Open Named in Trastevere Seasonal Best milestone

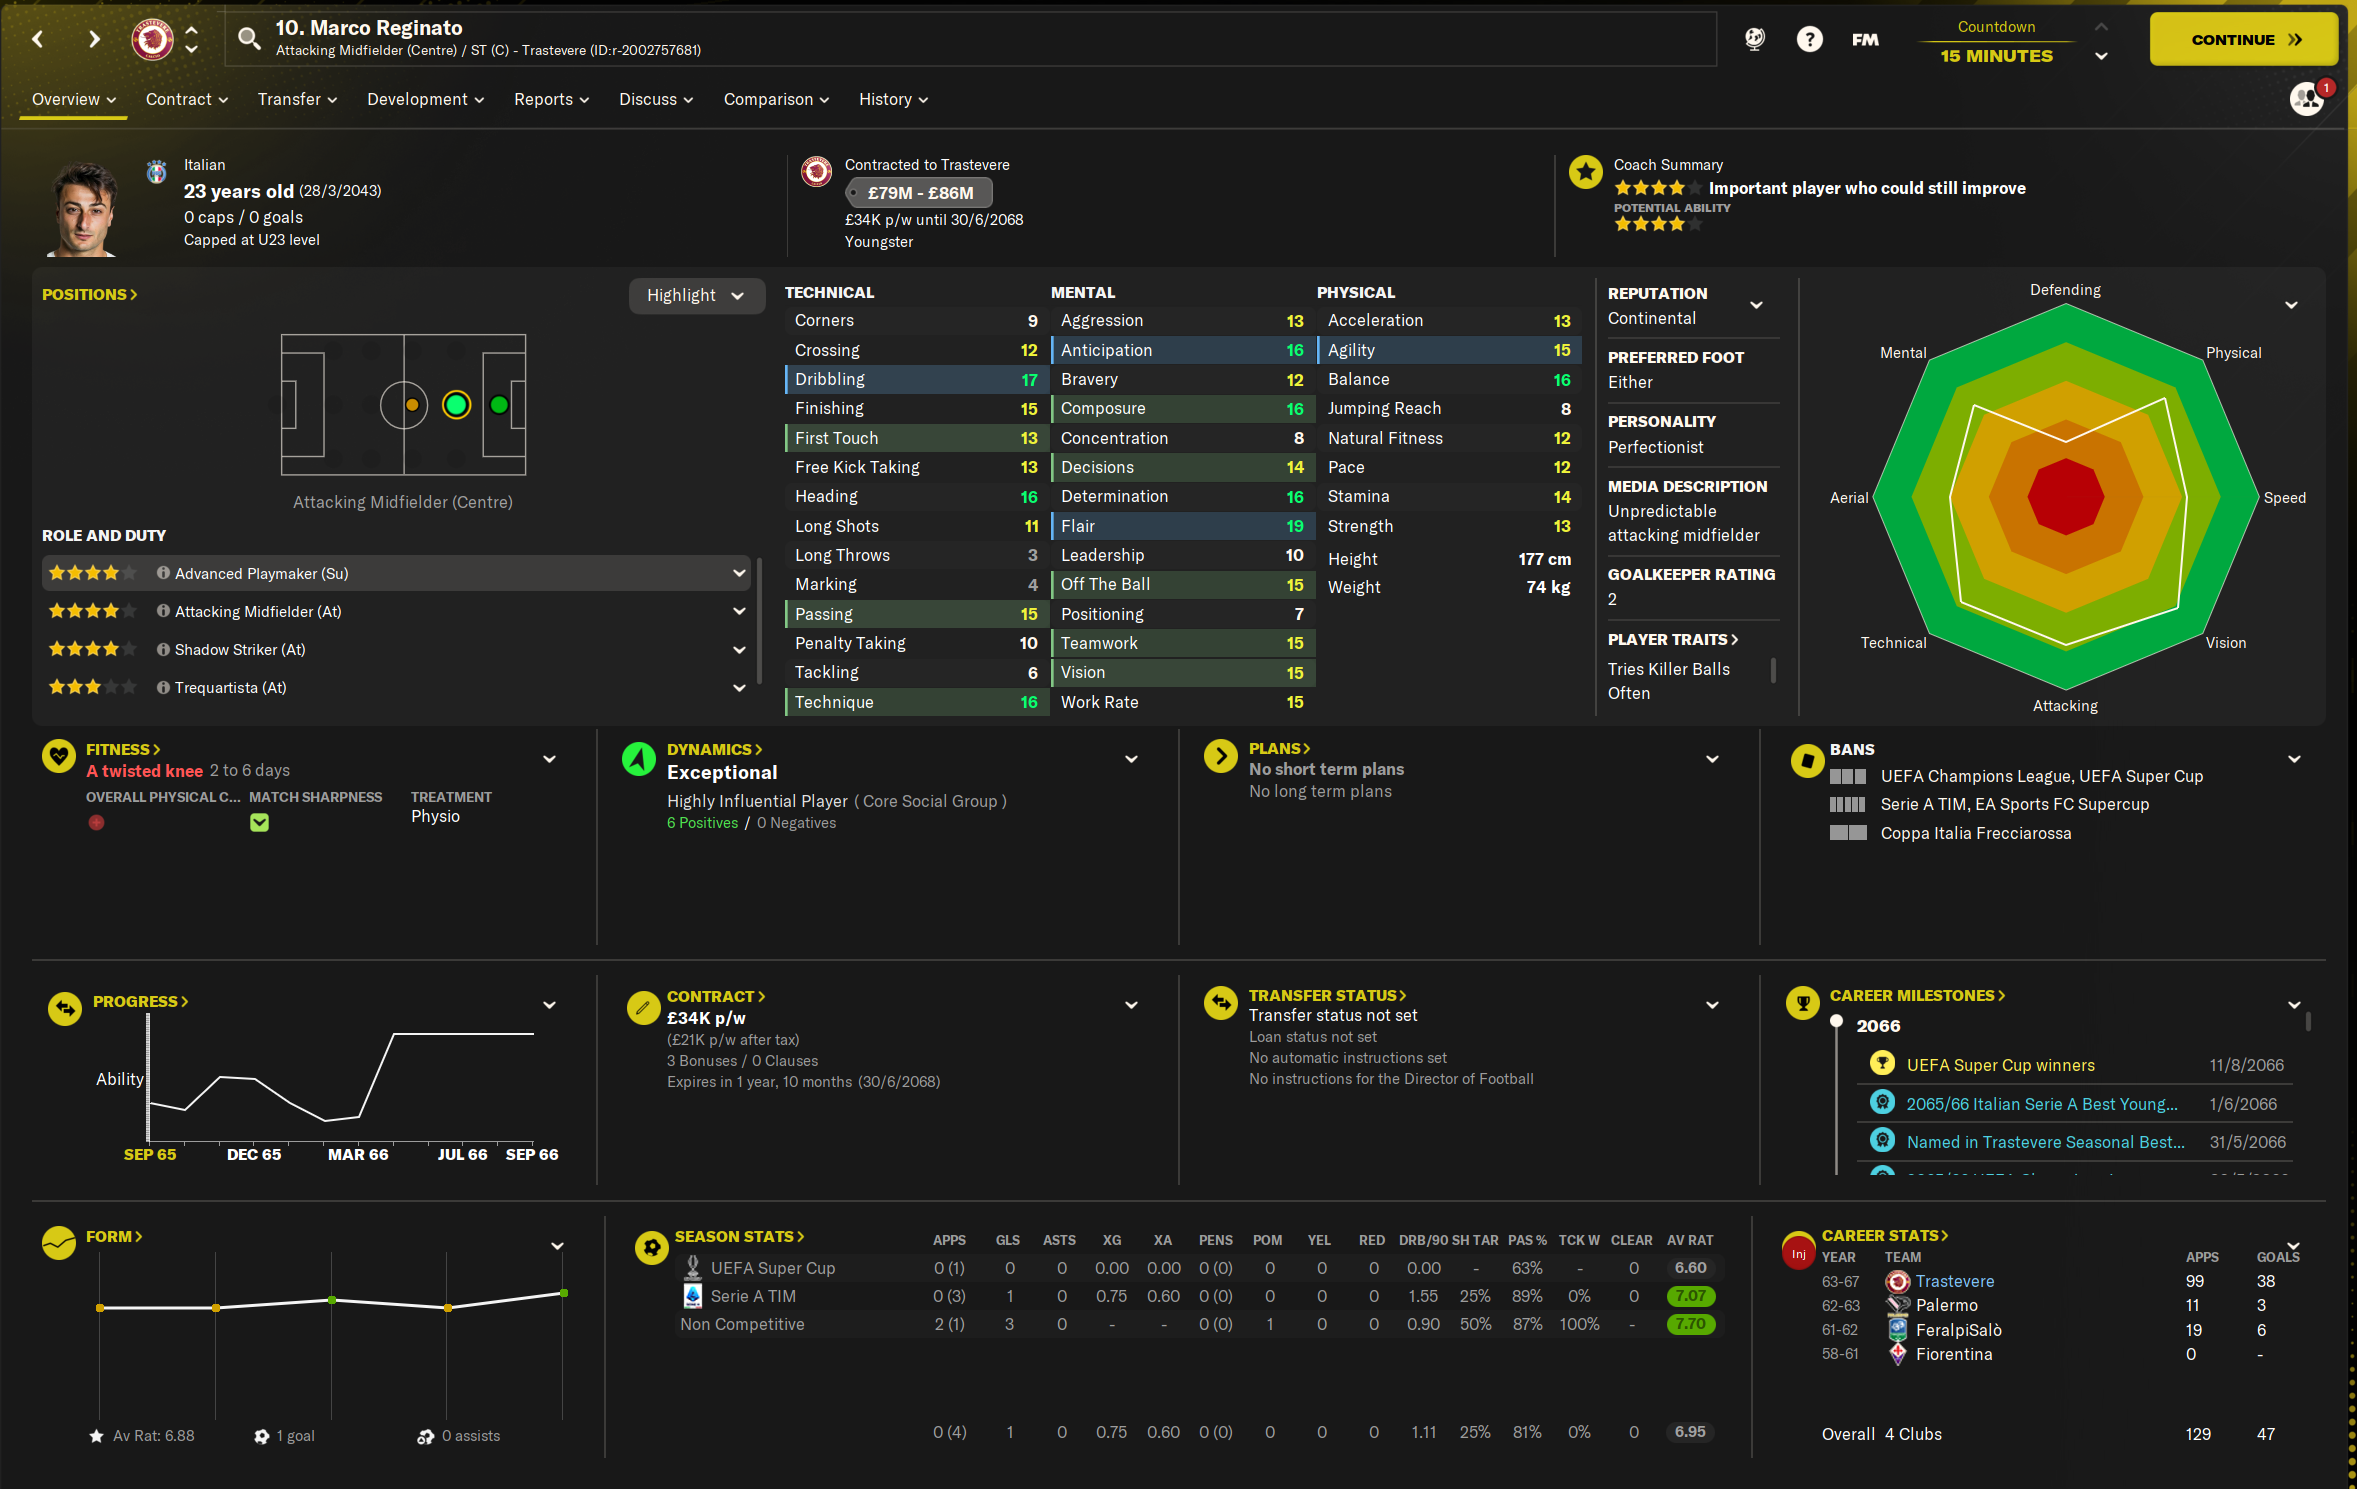coord(2045,1142)
